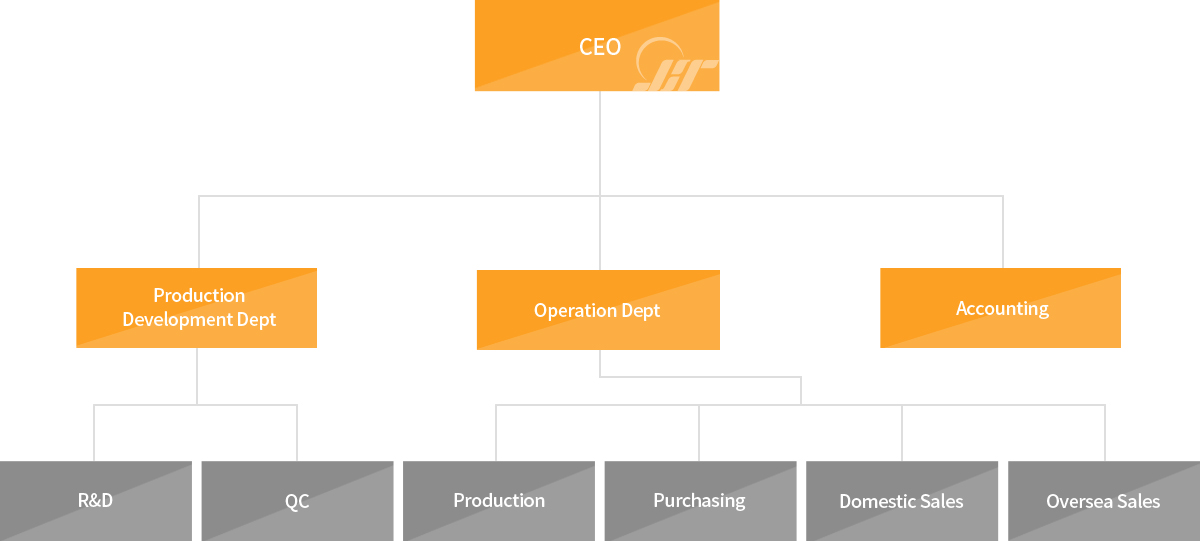This screenshot has width=1200, height=541.
Task: Open the Production Development Dept box
Action: (196, 308)
